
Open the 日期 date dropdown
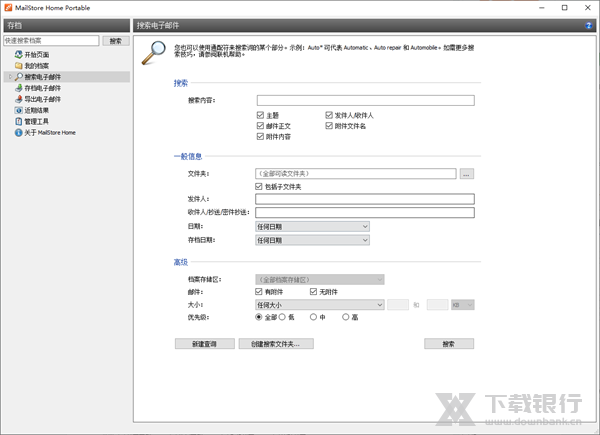coord(312,226)
